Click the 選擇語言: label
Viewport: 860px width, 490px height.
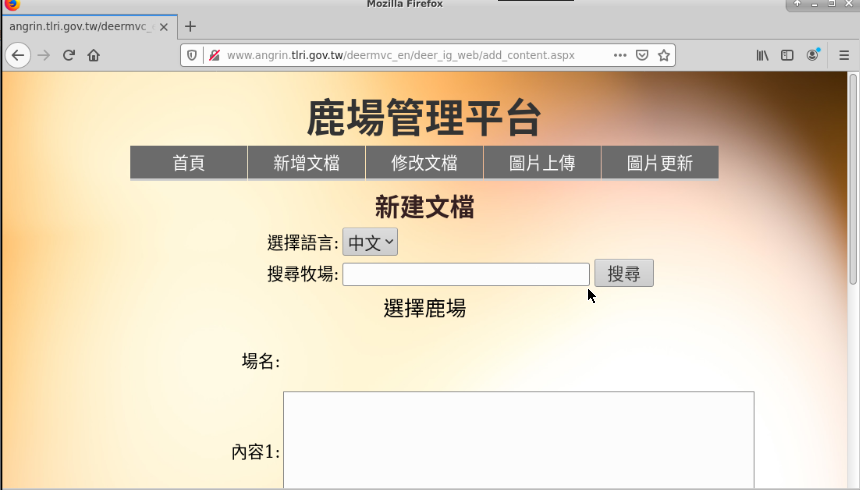pos(303,243)
